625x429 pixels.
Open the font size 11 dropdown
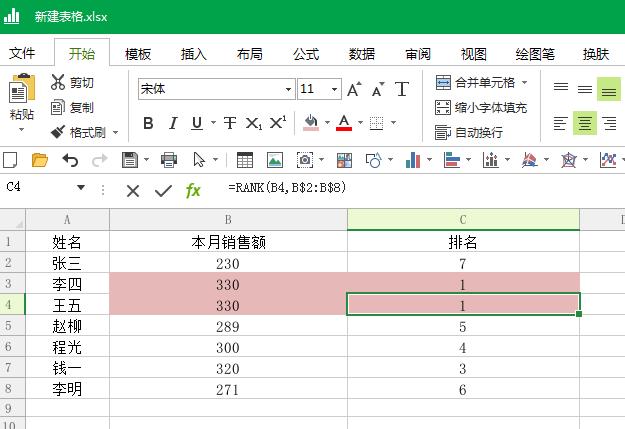coord(334,89)
